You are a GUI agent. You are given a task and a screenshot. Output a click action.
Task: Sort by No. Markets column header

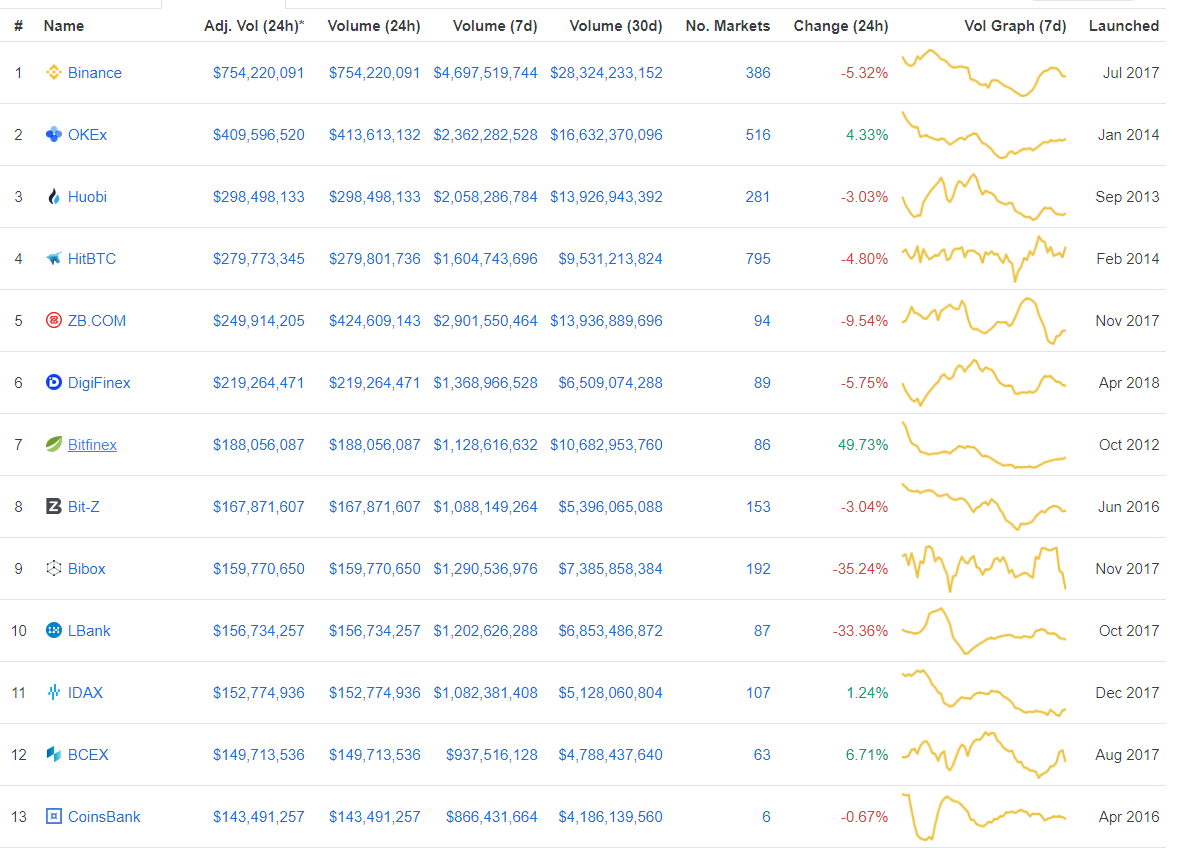point(728,26)
